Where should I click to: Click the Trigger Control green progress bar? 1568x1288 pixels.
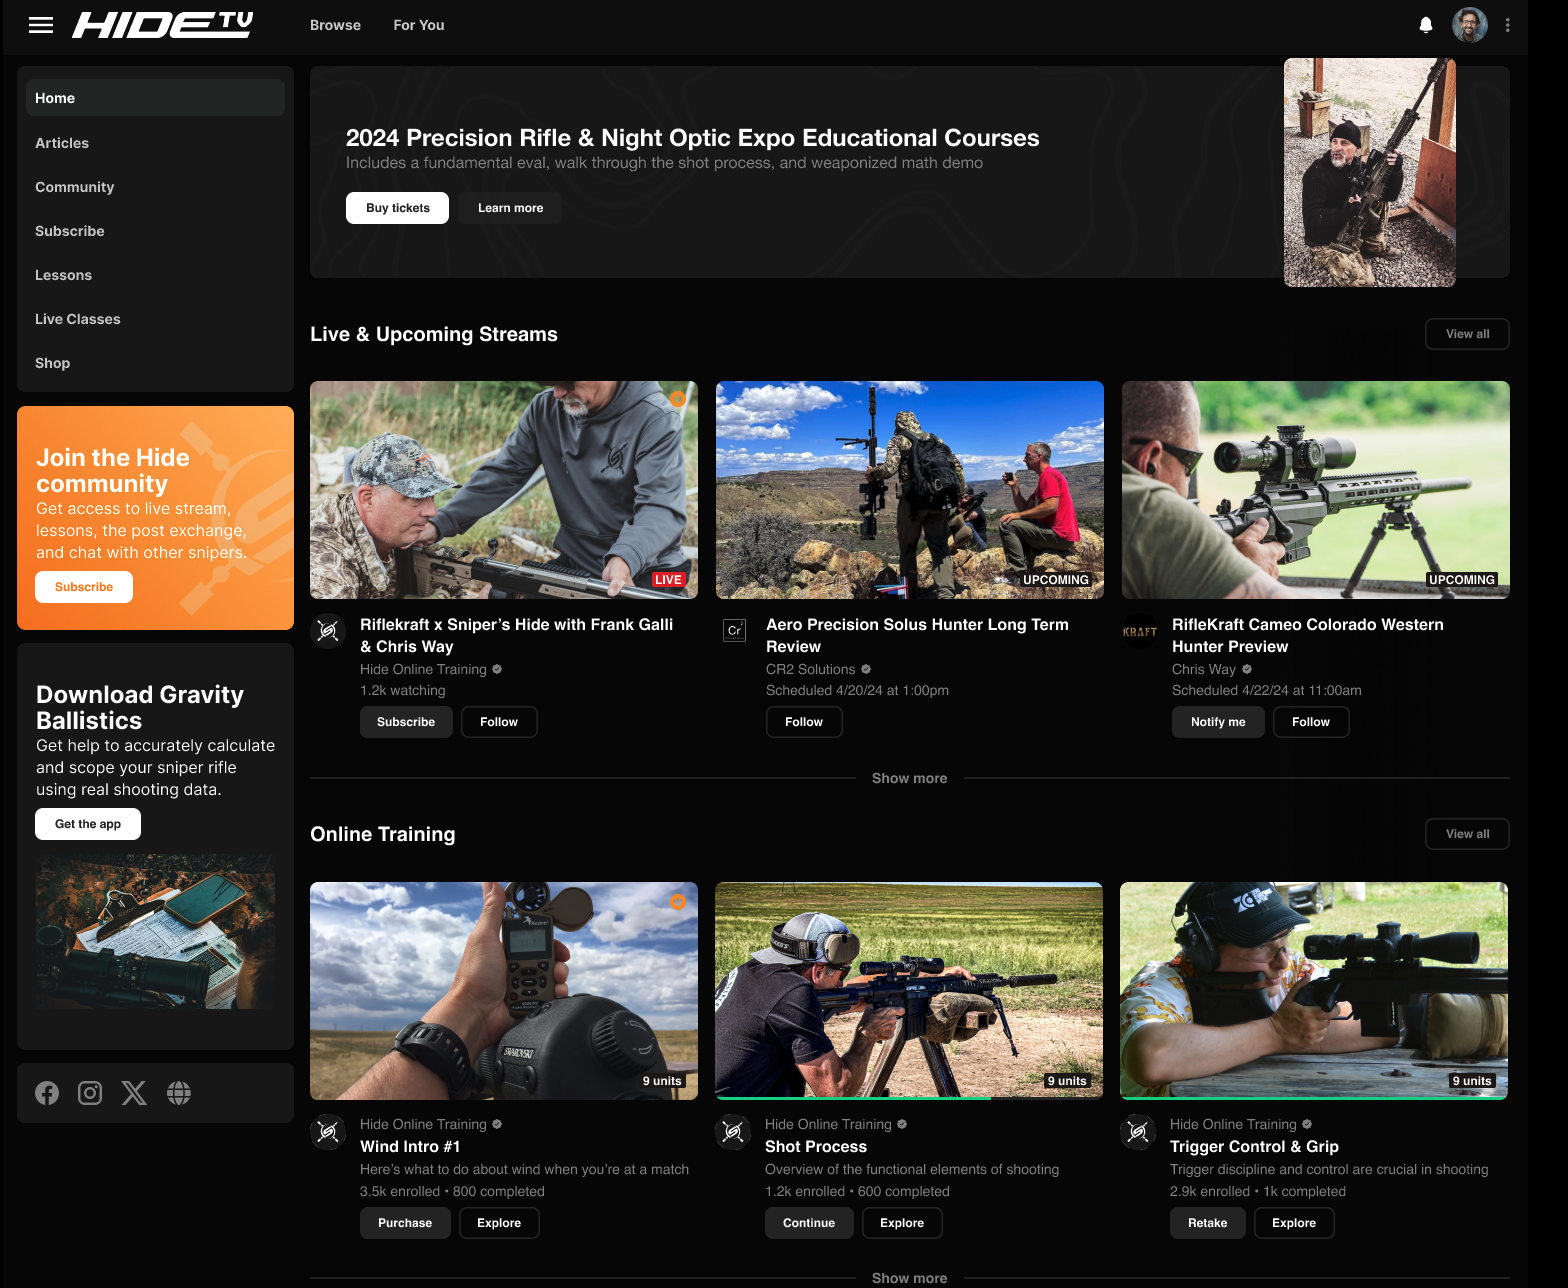pos(1314,1098)
